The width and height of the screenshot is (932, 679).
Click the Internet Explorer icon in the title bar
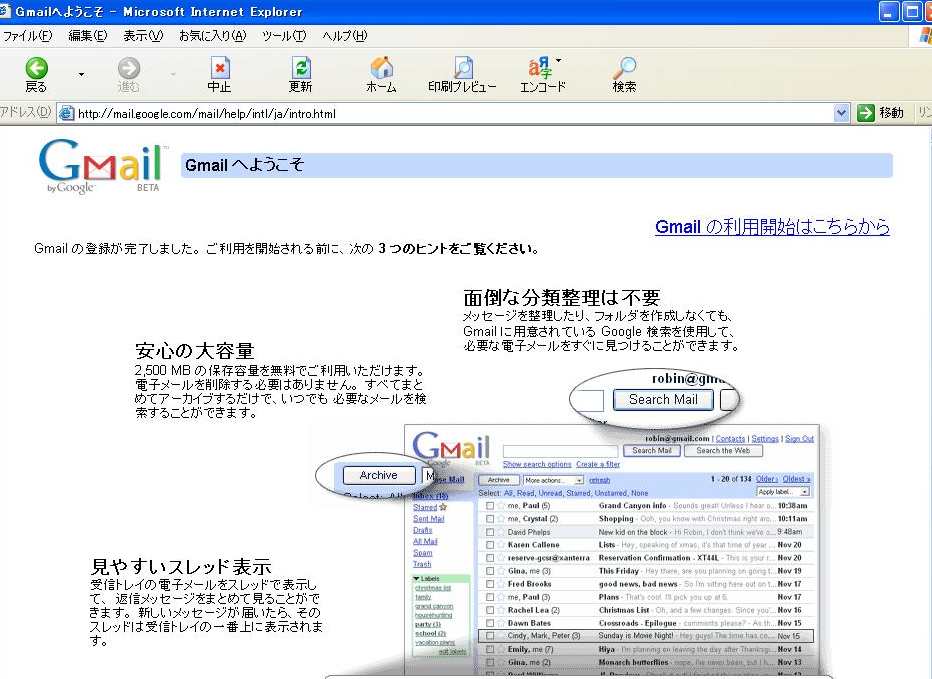tap(5, 11)
